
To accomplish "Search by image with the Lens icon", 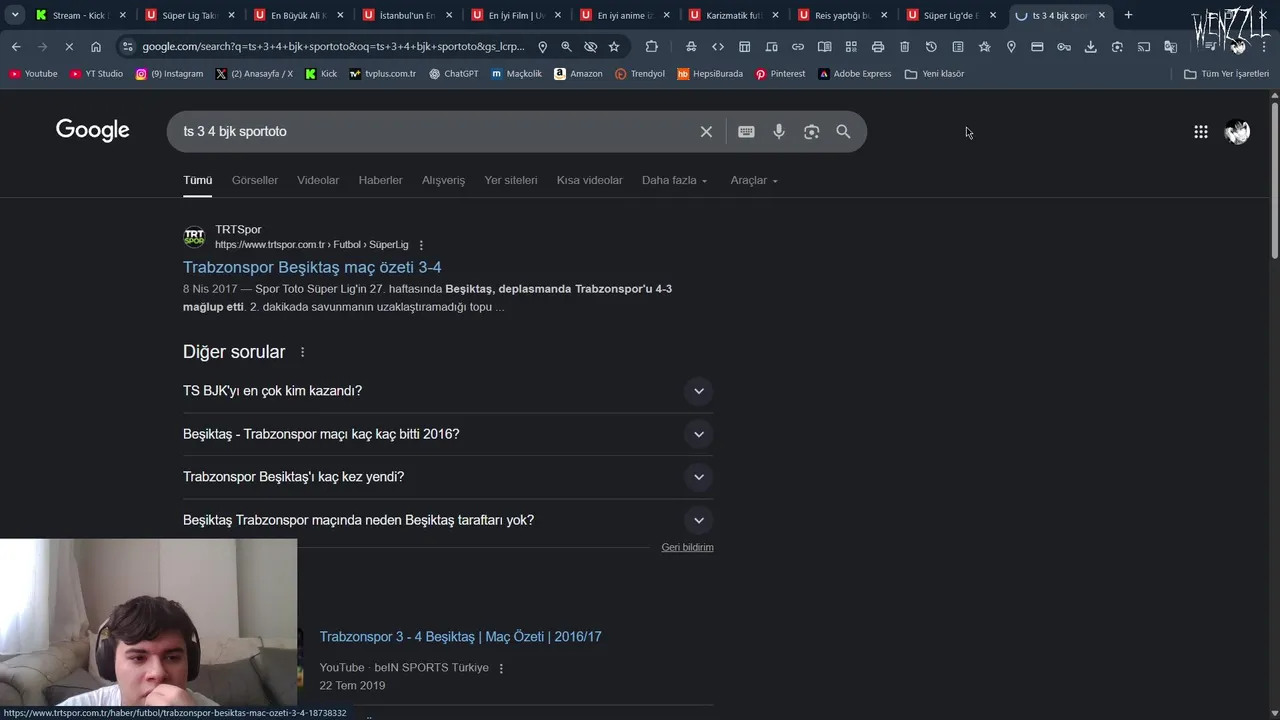I will (811, 132).
